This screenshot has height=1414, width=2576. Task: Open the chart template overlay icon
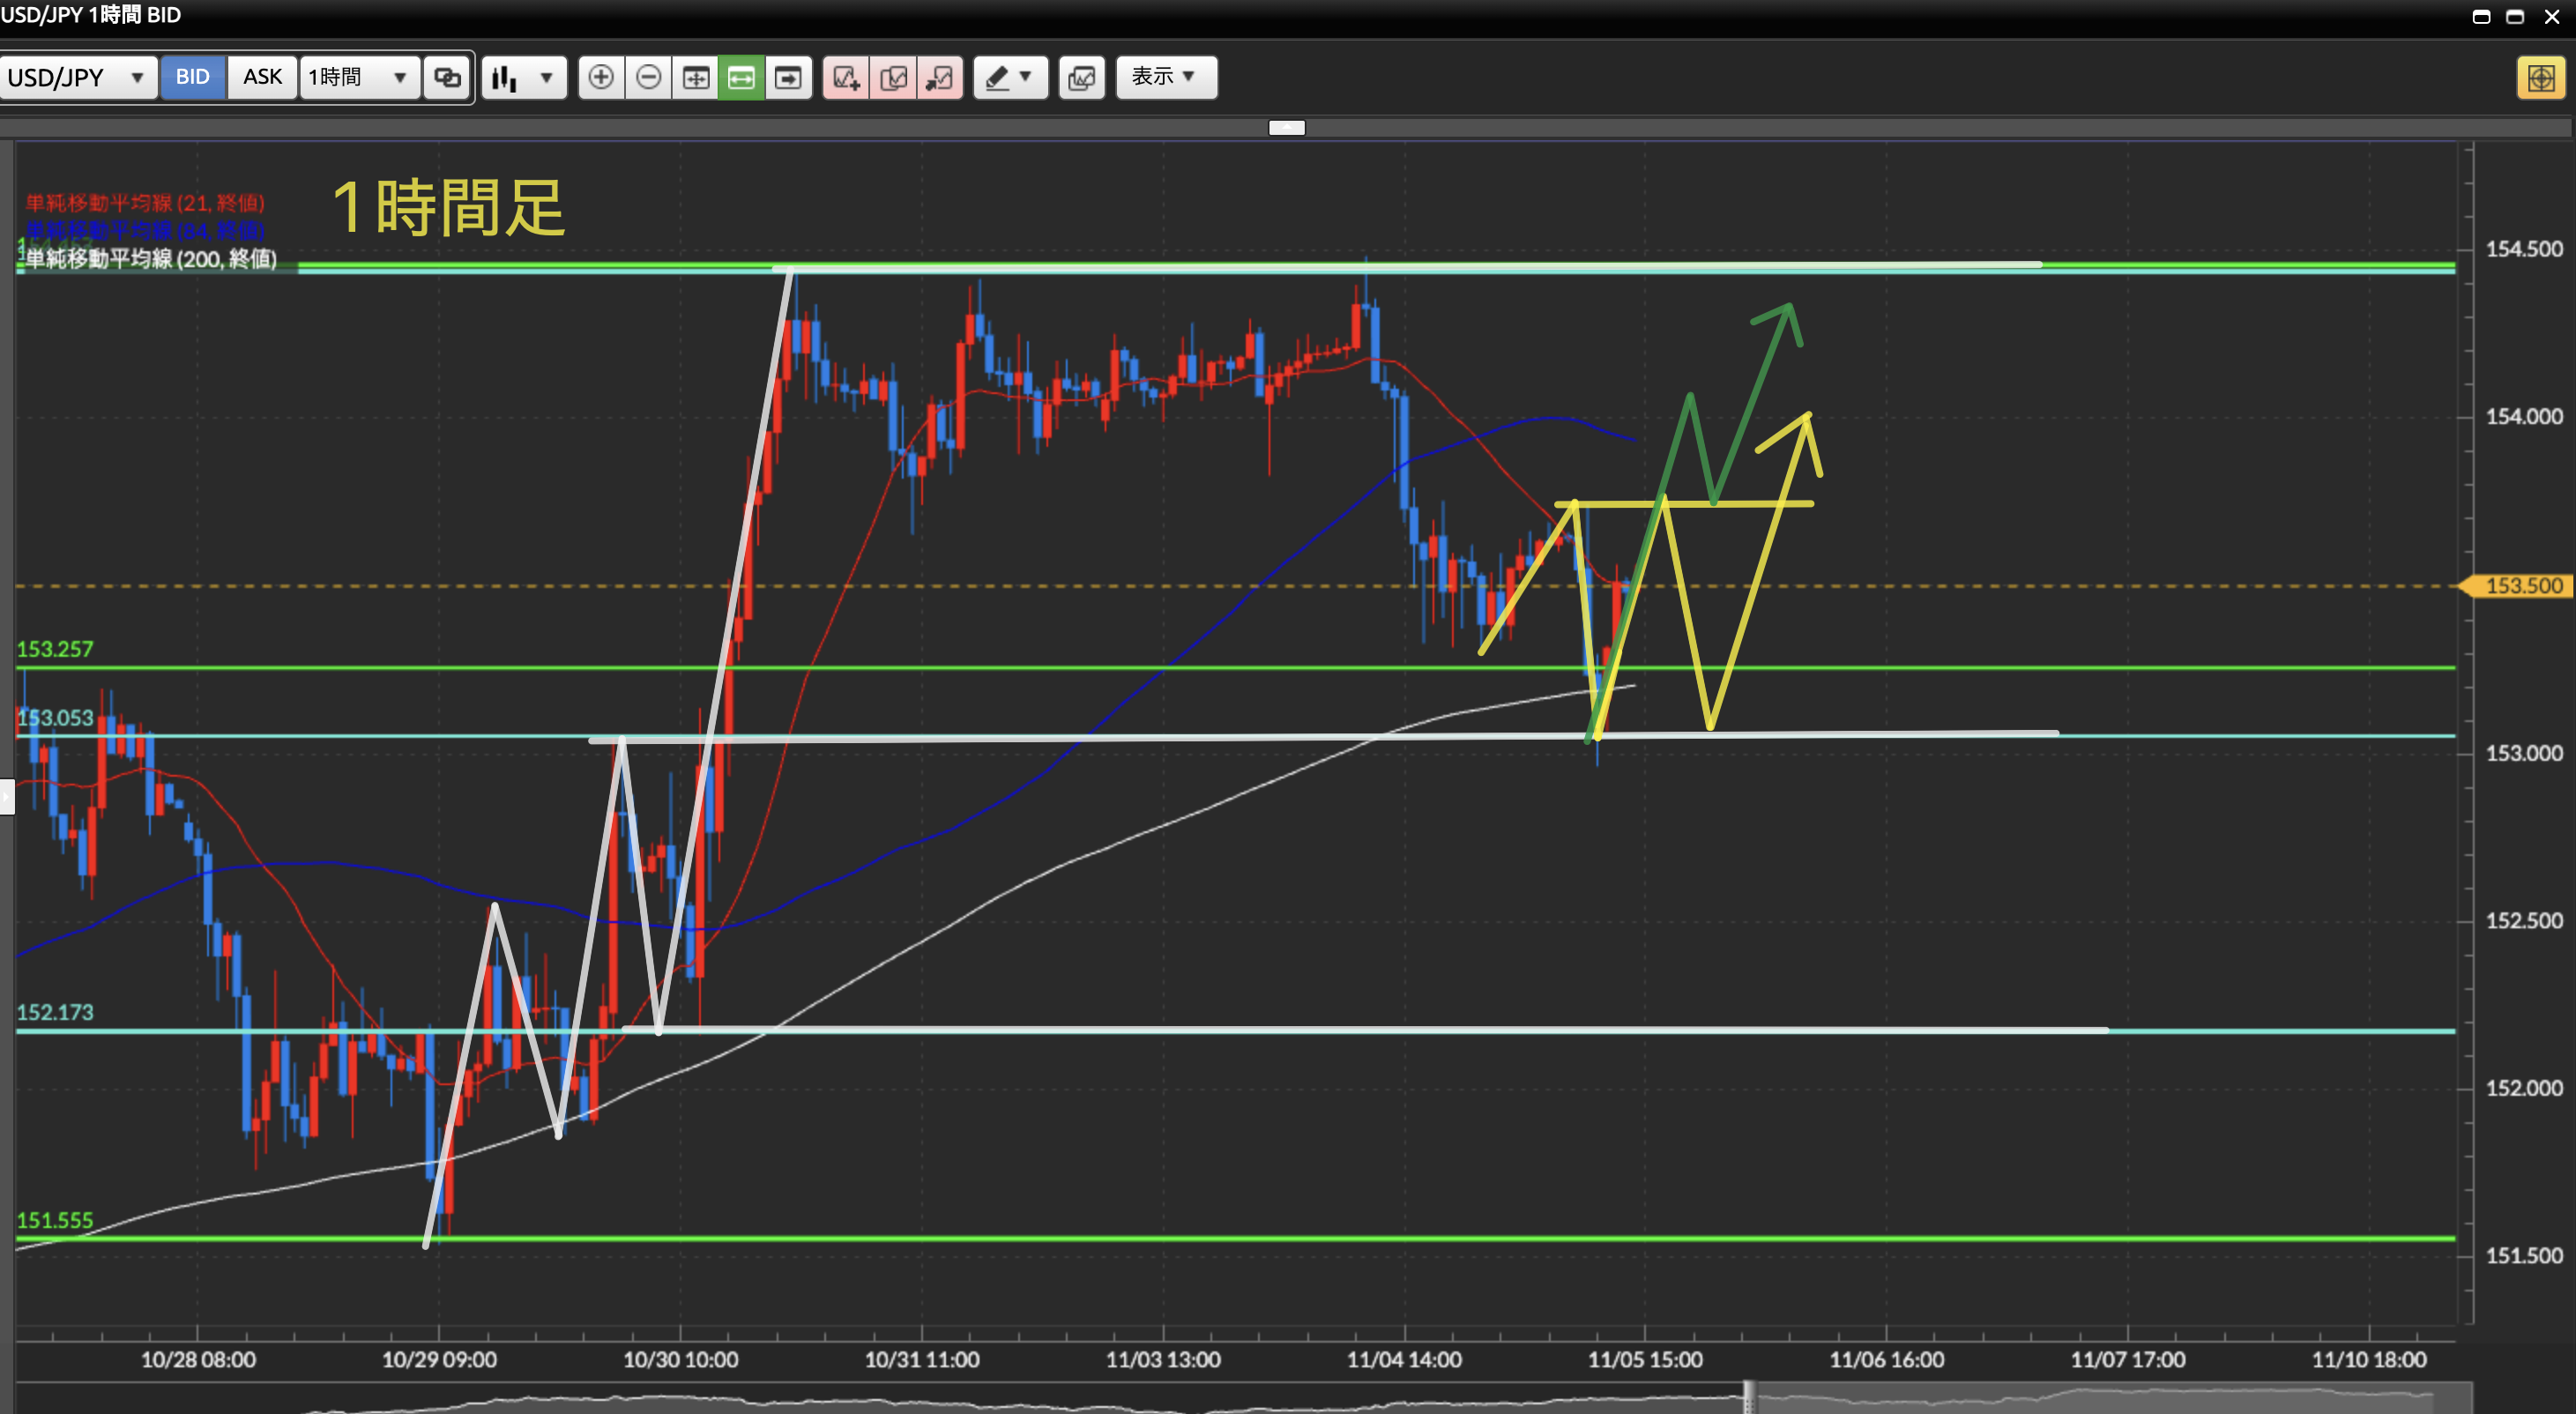point(1081,77)
